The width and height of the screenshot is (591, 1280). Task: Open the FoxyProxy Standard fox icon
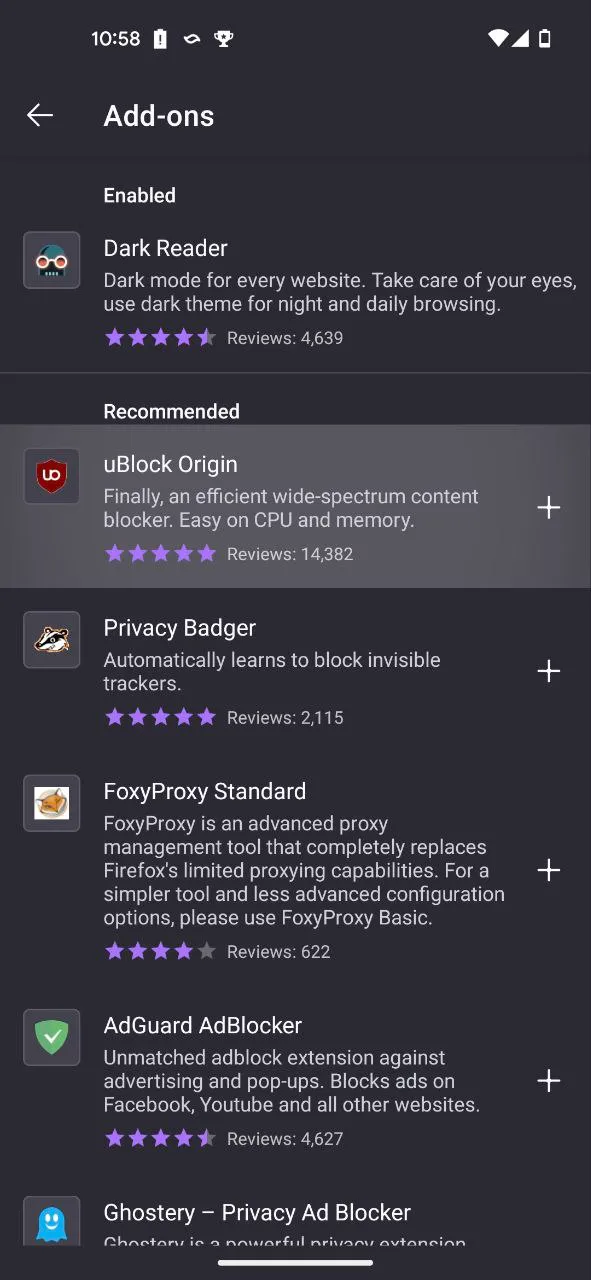[x=51, y=803]
